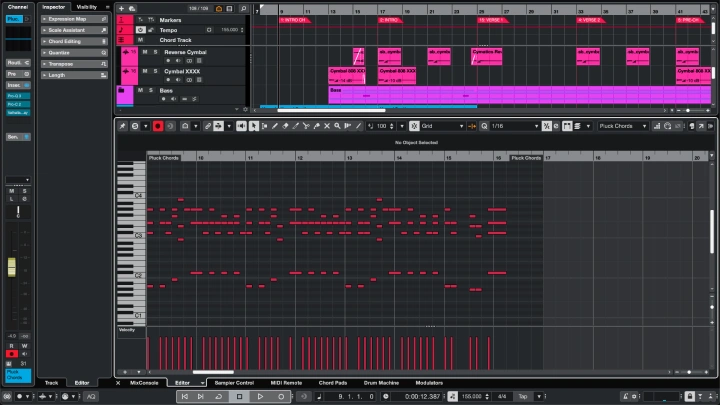Open the Modulators tab
The width and height of the screenshot is (720, 405).
(429, 382)
